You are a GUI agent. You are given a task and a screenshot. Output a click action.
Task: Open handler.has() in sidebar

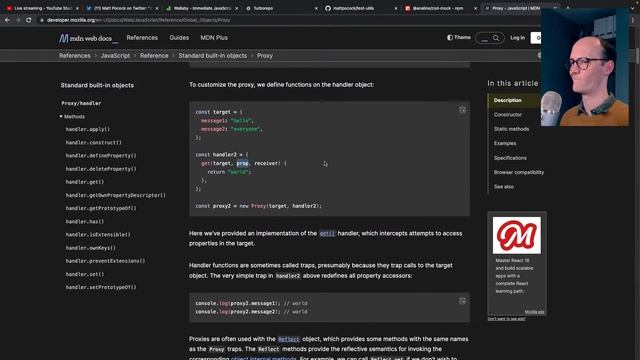pyautogui.click(x=85, y=222)
